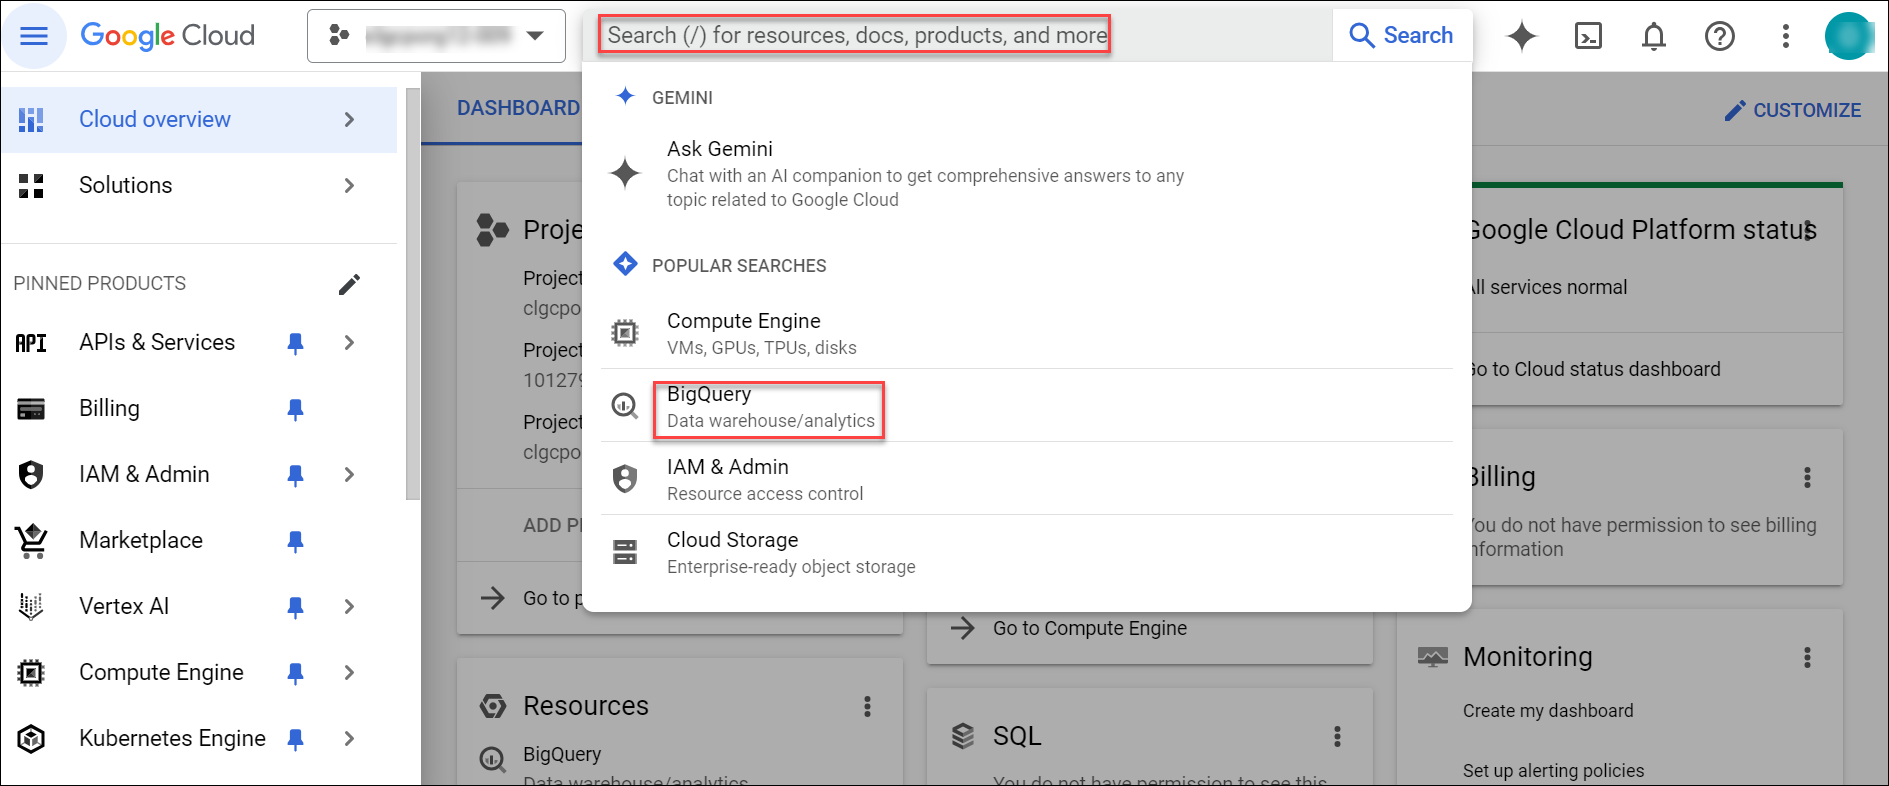
Task: Select Solutions in sidebar
Action: tap(199, 186)
